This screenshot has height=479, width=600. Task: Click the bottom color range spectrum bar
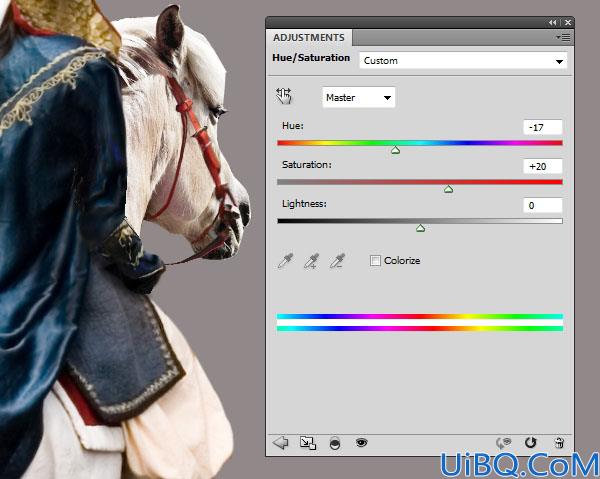(420, 329)
